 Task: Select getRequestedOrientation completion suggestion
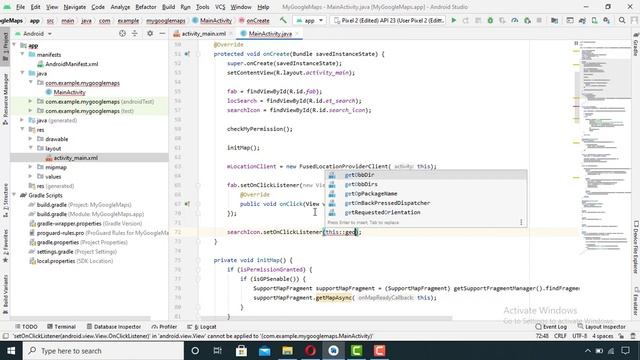pos(426,212)
